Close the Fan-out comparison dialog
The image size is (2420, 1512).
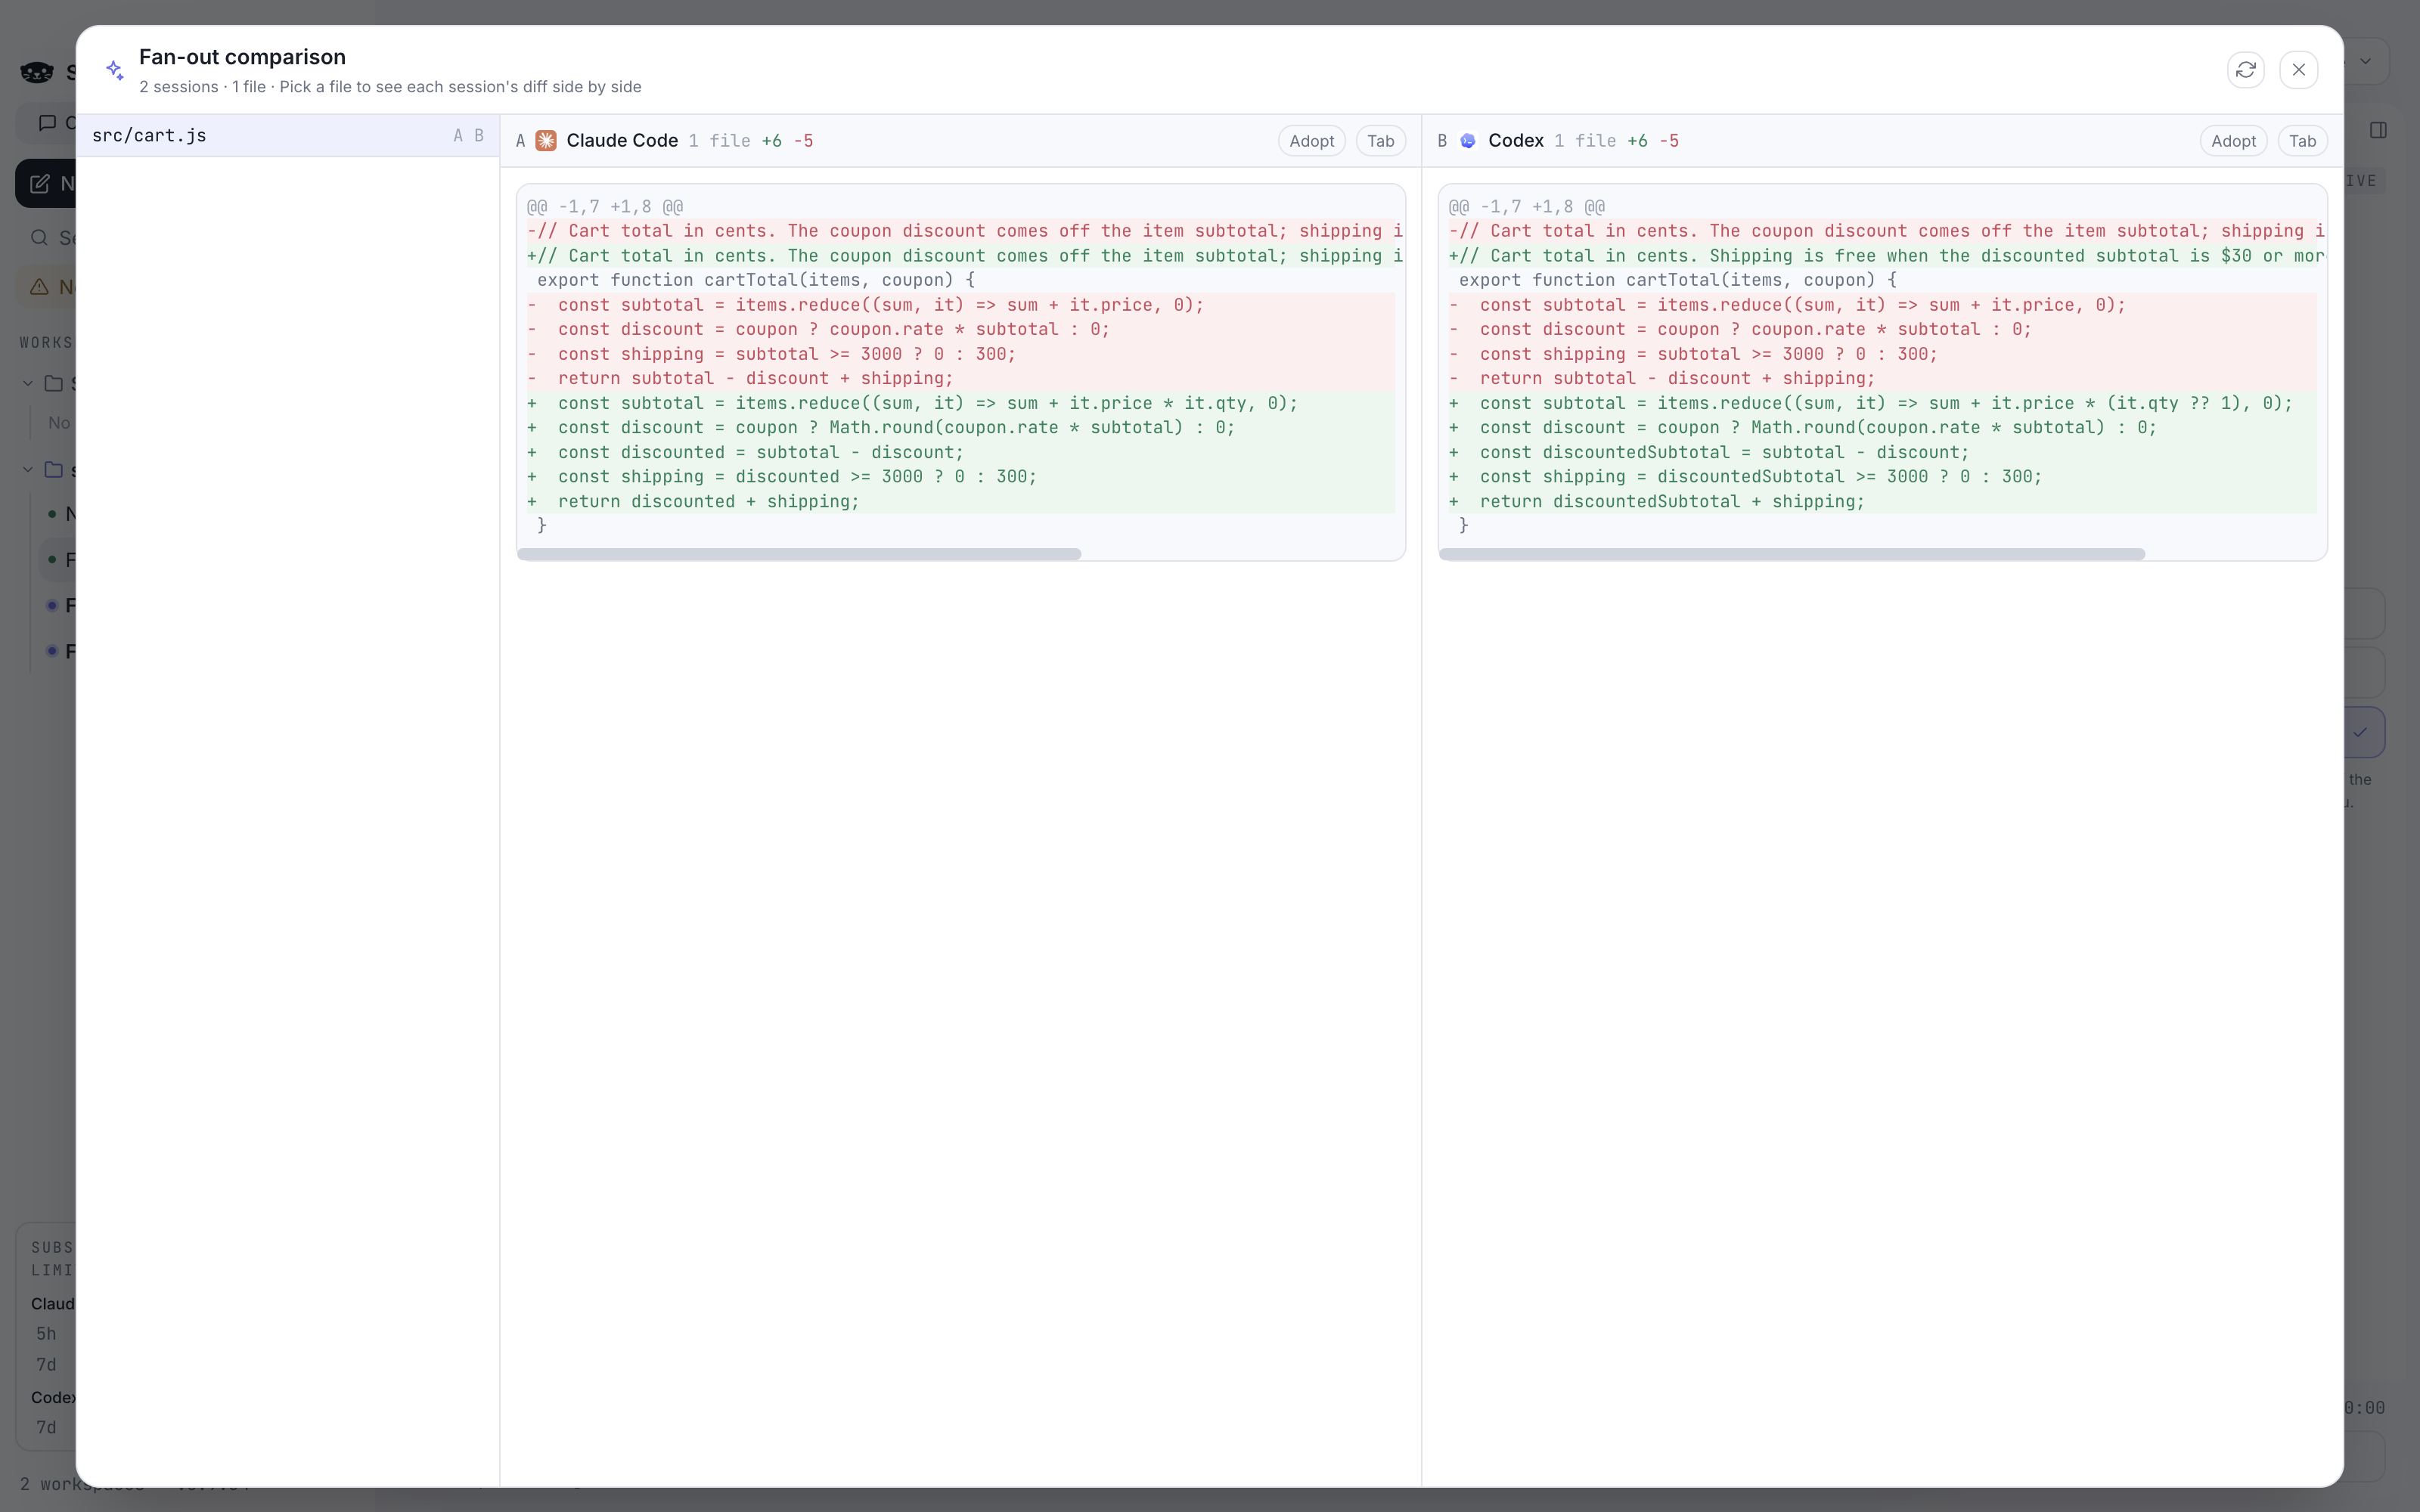(2298, 70)
